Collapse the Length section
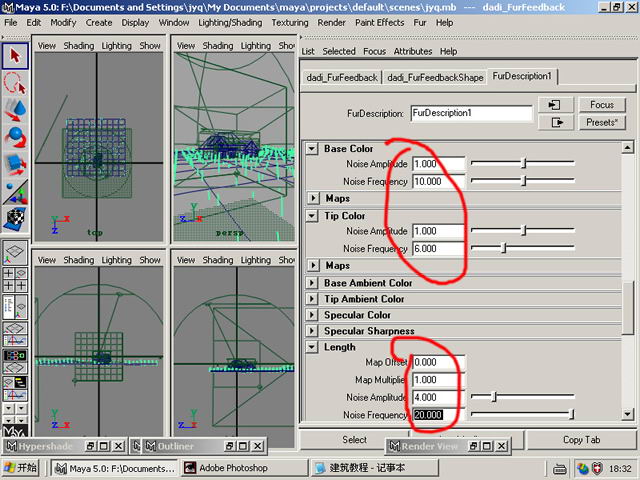Screen dimensions: 640x480 coord(312,347)
